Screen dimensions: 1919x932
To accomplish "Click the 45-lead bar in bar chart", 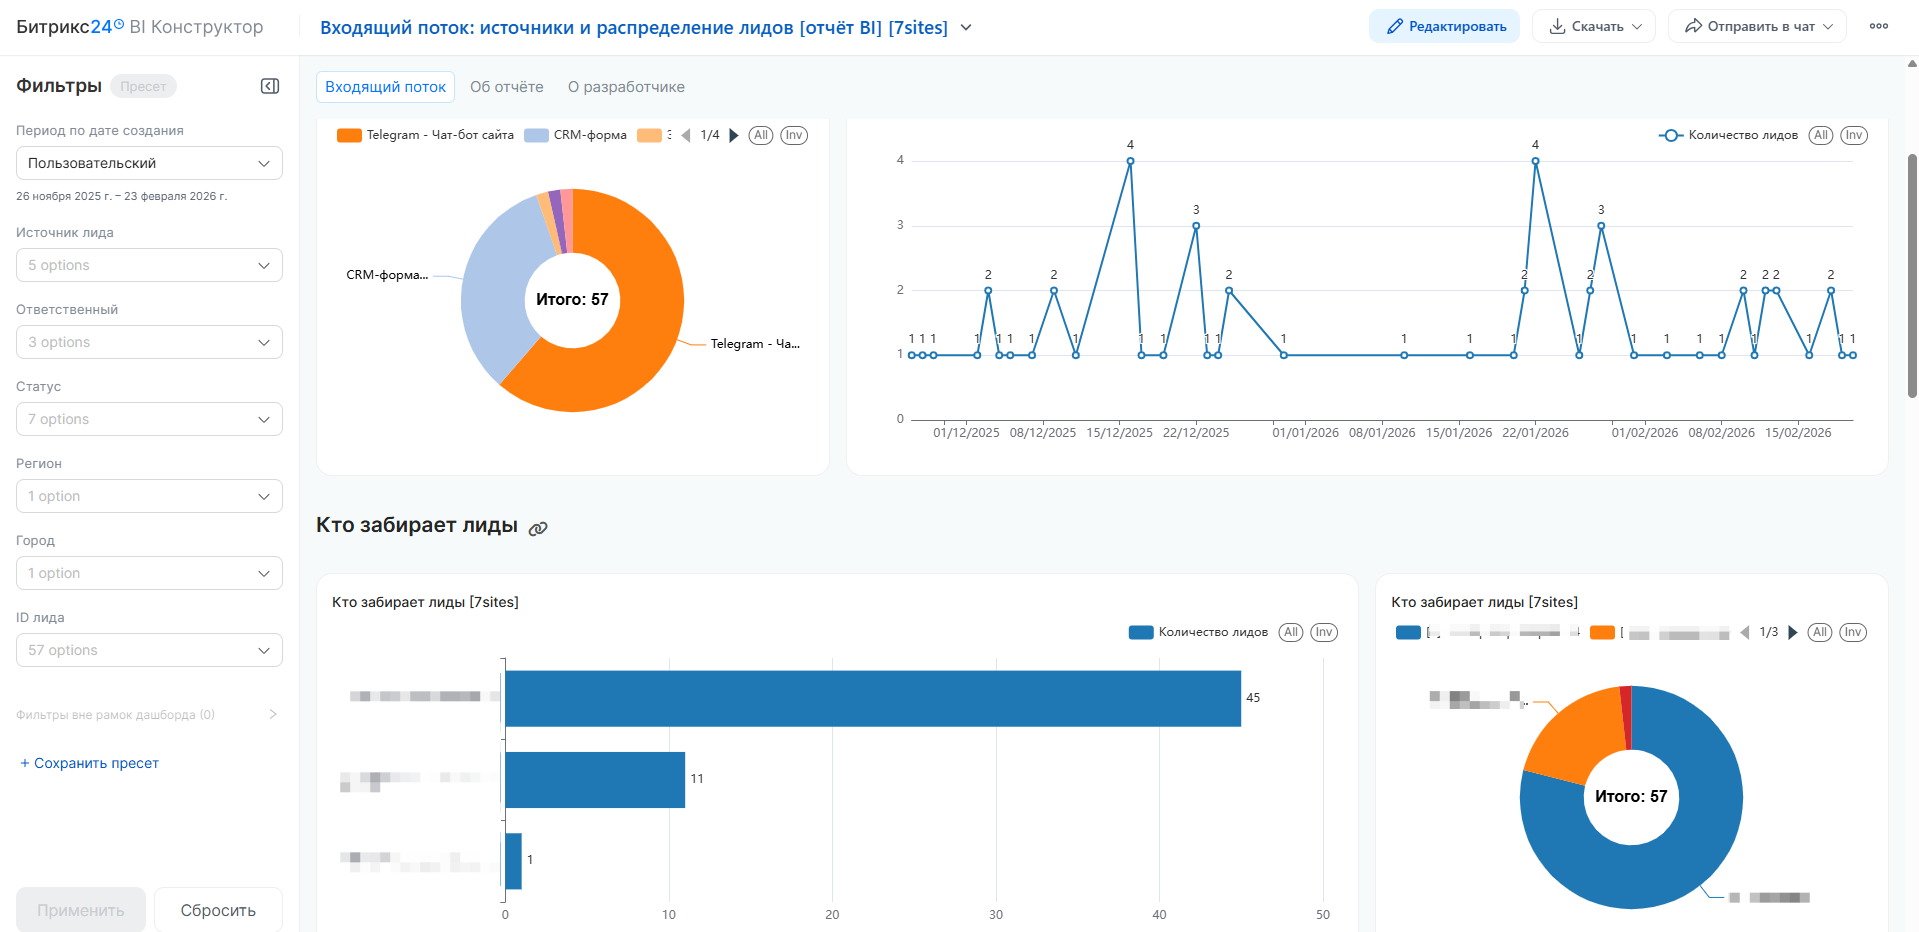I will coord(872,698).
